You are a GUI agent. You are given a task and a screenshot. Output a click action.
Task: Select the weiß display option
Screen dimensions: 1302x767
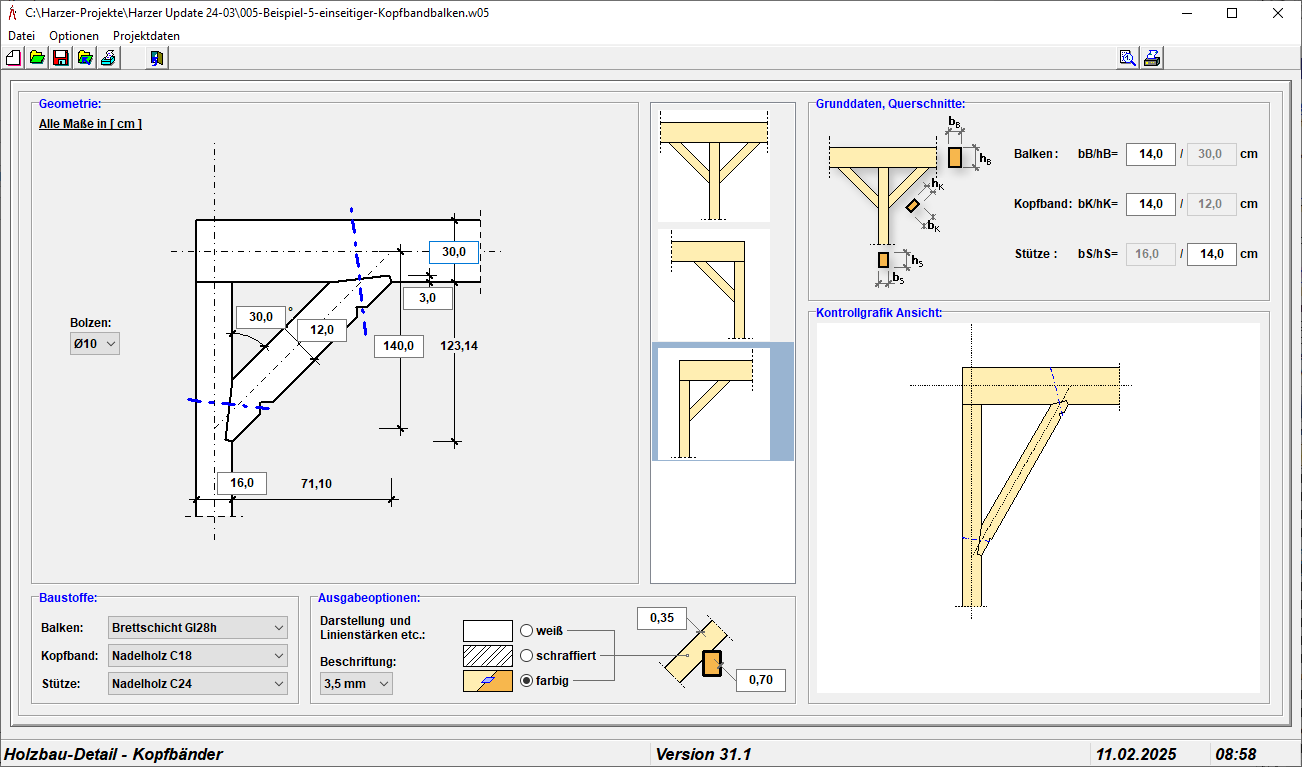(x=527, y=631)
